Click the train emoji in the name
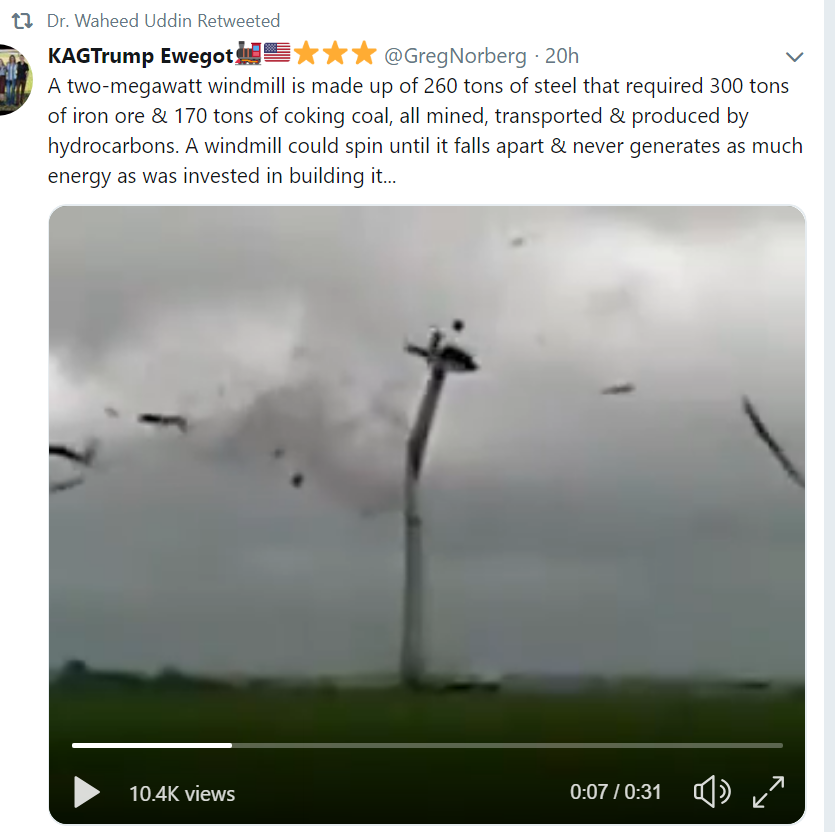Viewport: 835px width, 832px height. tap(247, 54)
